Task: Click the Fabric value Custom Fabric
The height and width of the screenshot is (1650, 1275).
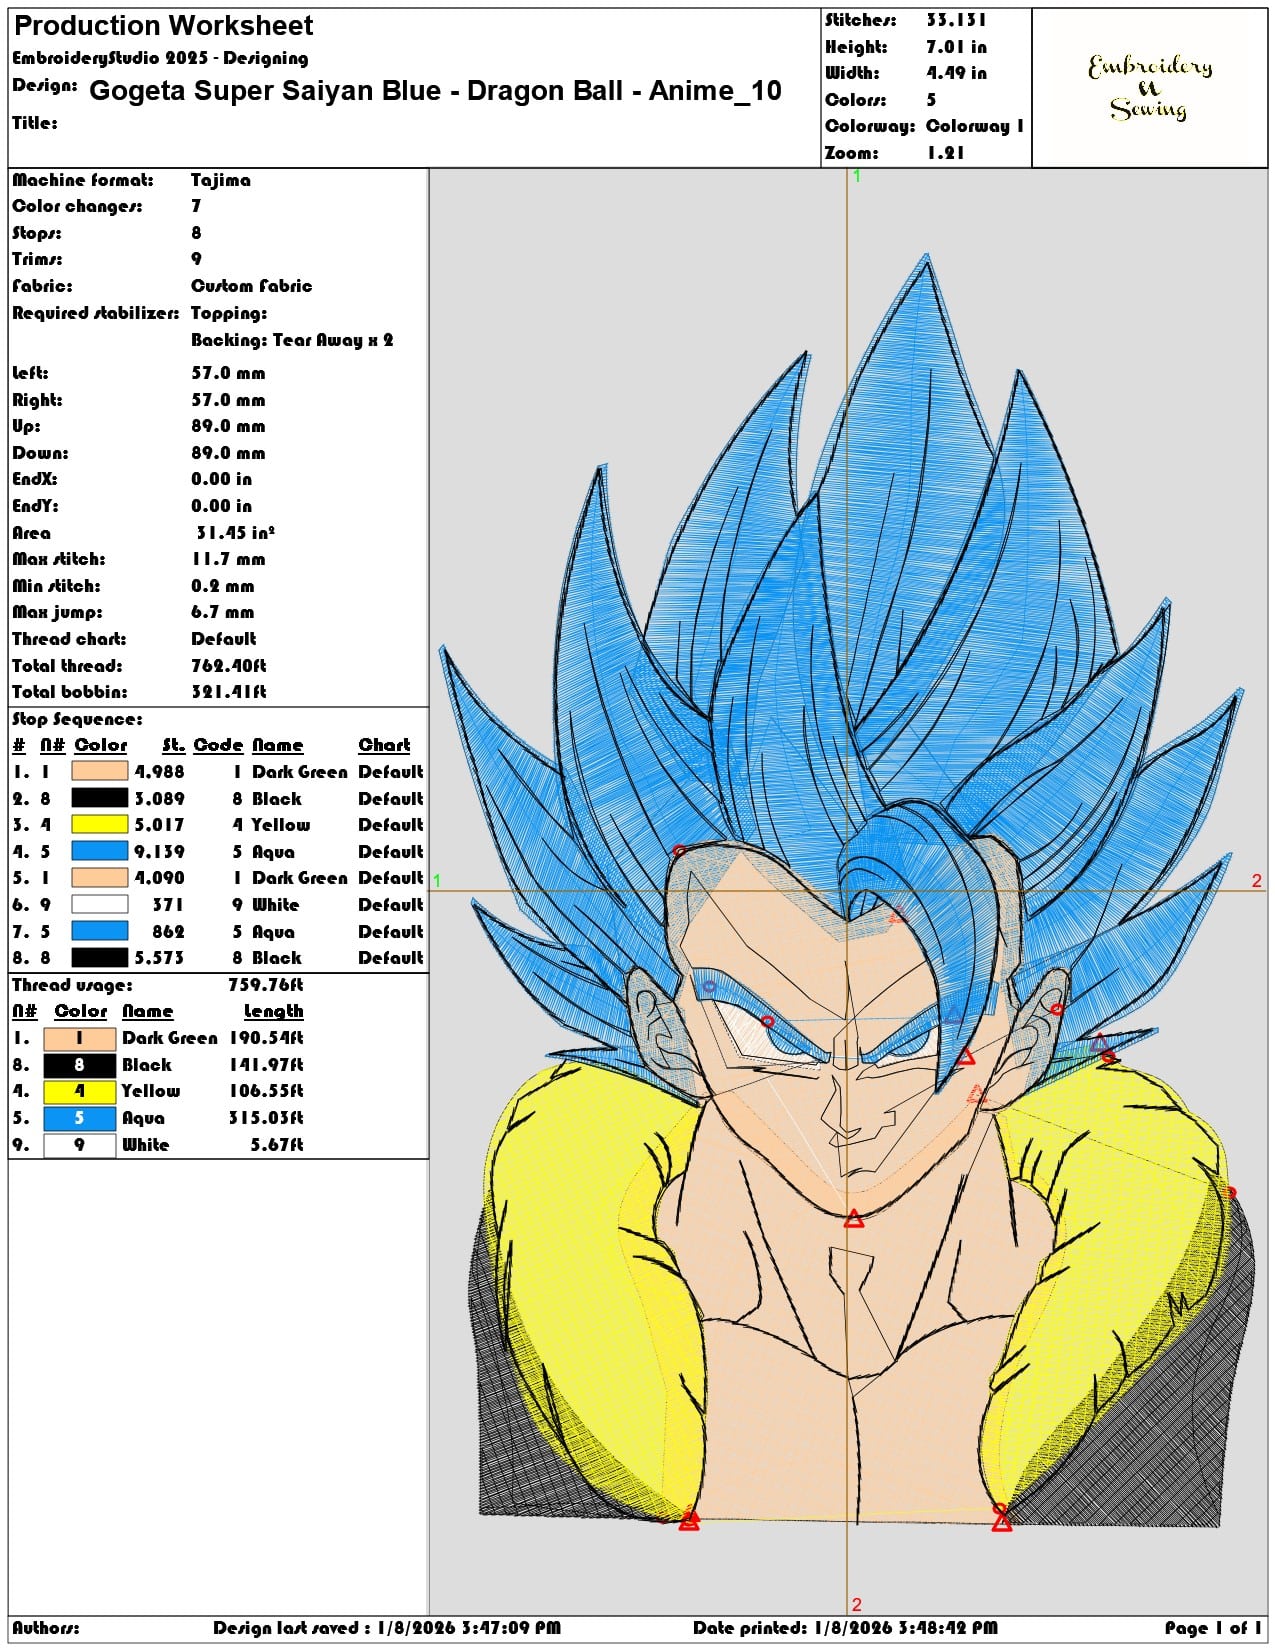Action: point(251,286)
